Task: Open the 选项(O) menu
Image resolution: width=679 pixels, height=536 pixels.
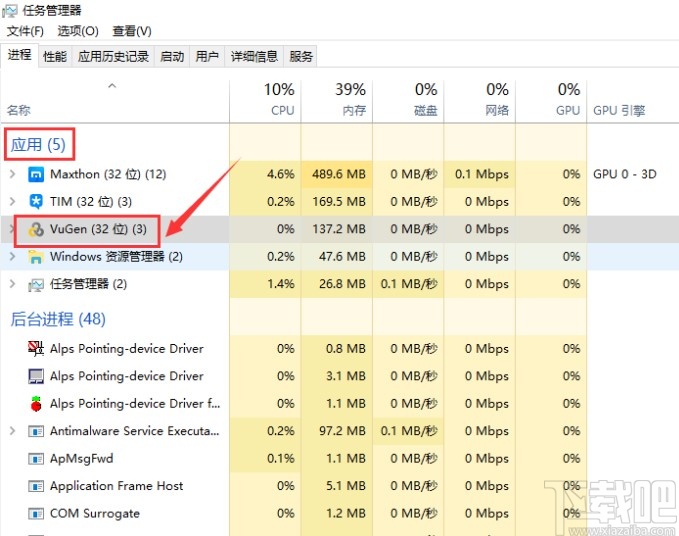Action: tap(78, 31)
